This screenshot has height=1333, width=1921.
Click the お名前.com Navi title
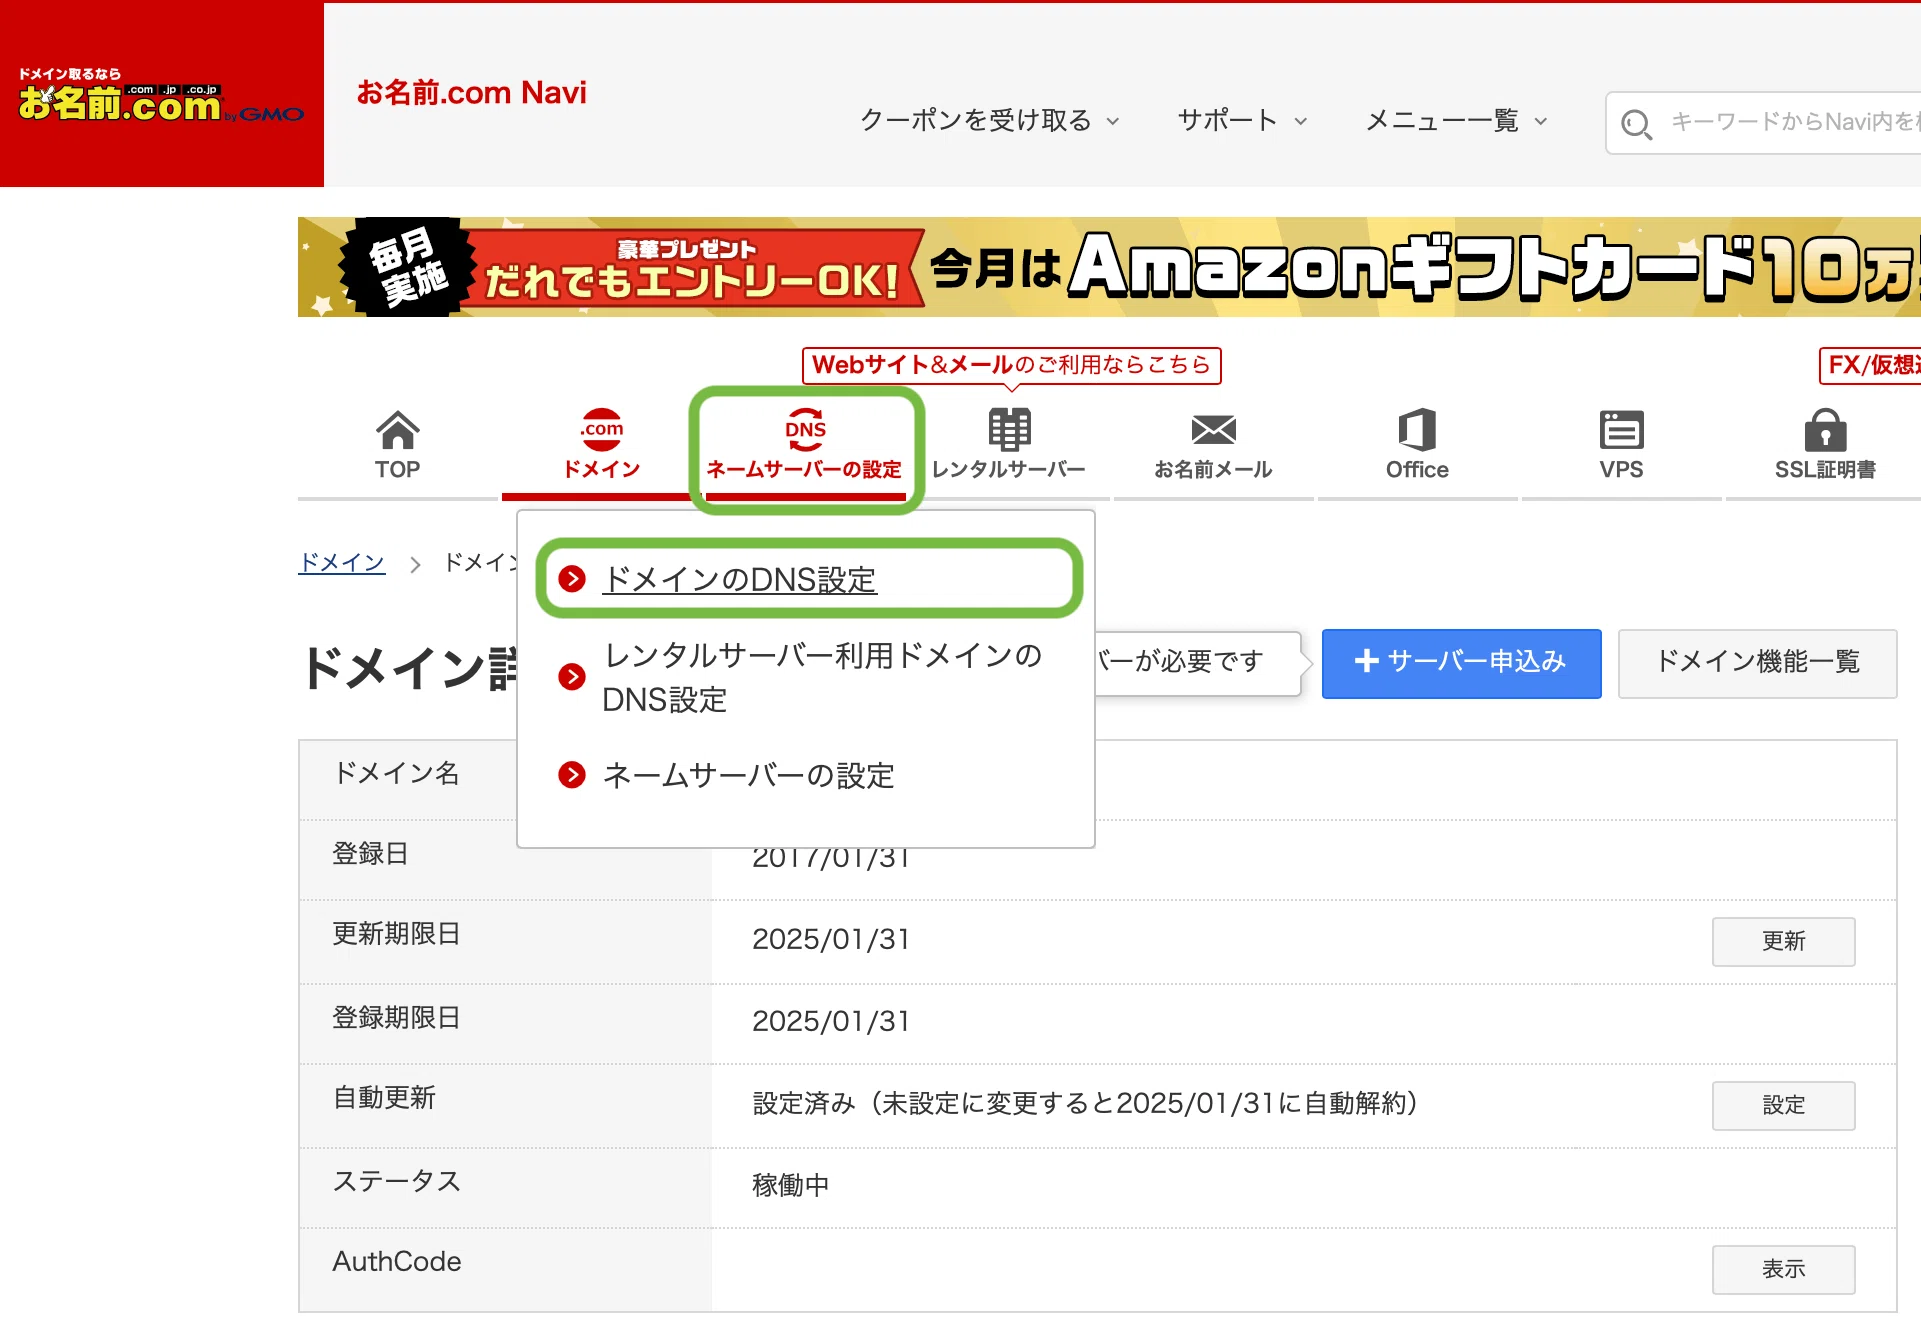(x=472, y=93)
